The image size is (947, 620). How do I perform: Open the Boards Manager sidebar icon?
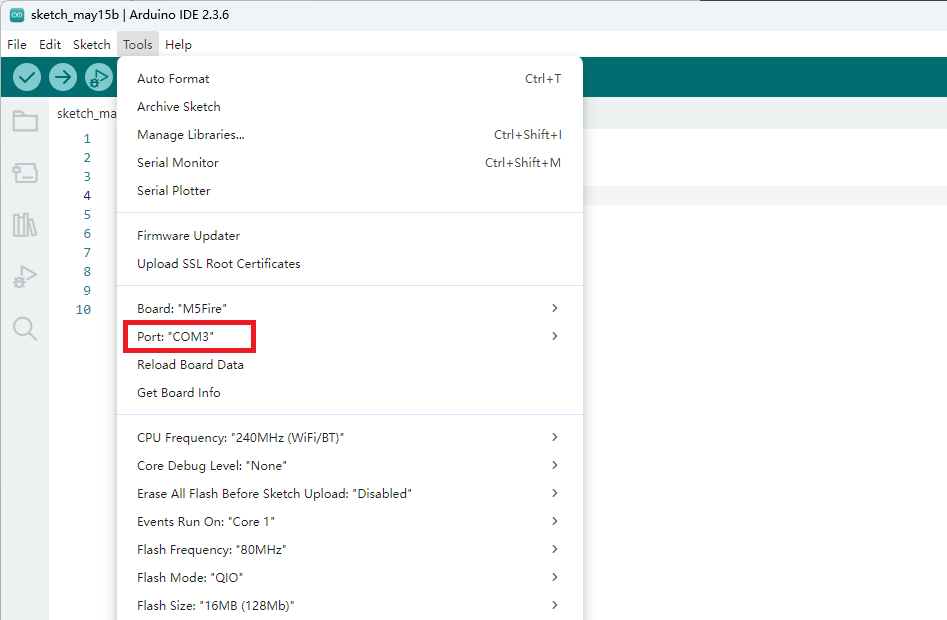[25, 173]
